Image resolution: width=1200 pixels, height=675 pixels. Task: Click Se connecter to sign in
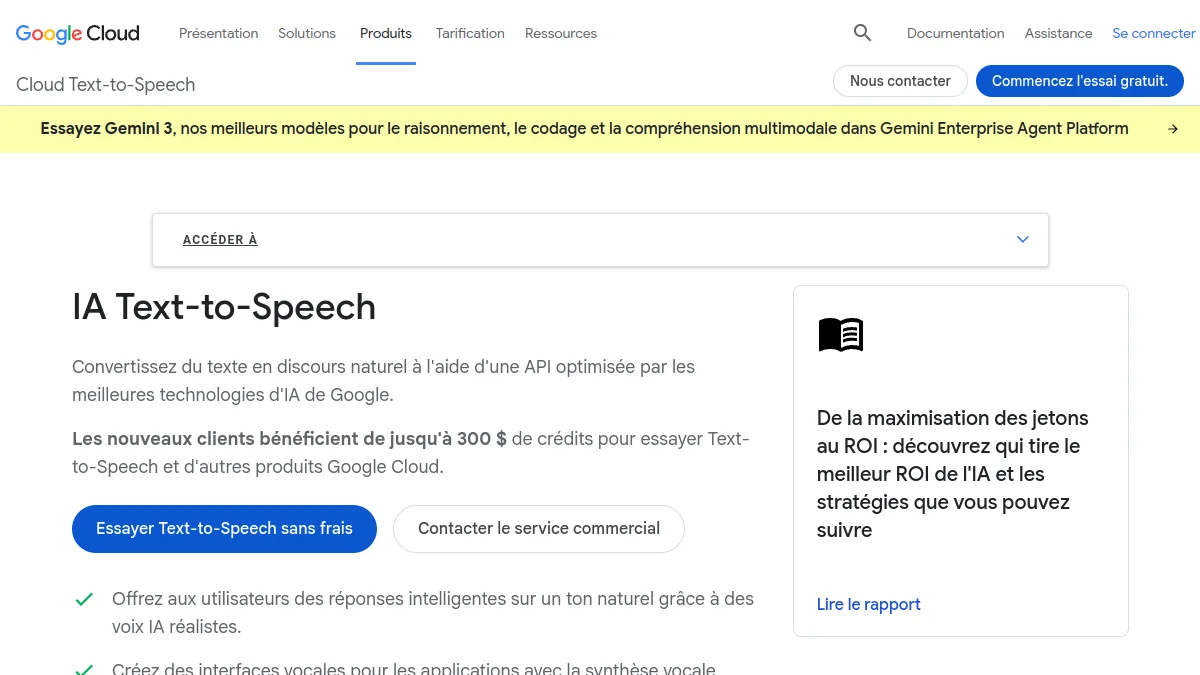coord(1154,33)
